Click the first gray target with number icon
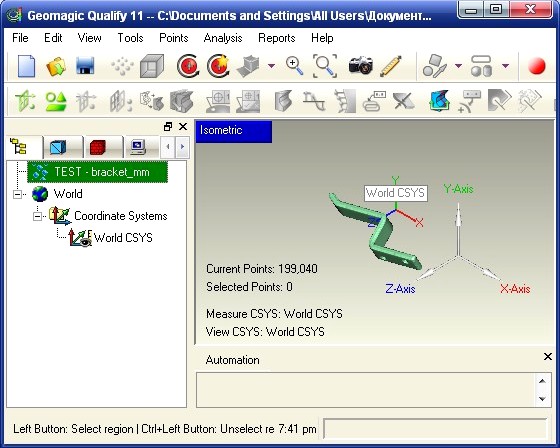 [x=218, y=101]
